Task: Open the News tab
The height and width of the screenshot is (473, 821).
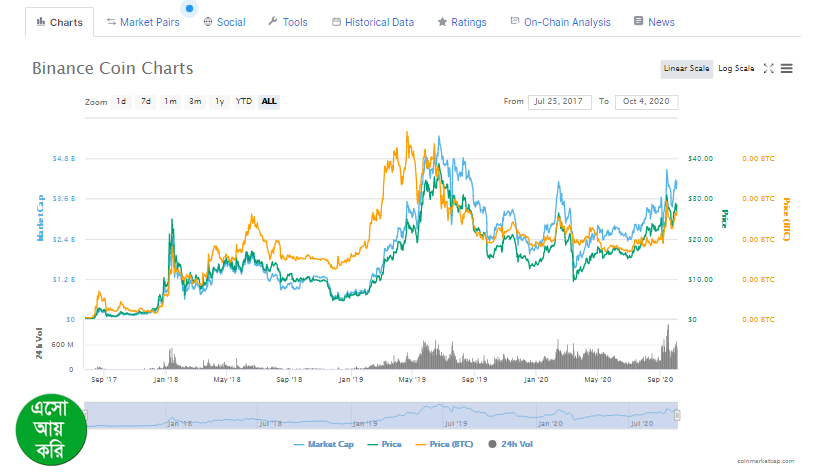Action: pyautogui.click(x=654, y=22)
